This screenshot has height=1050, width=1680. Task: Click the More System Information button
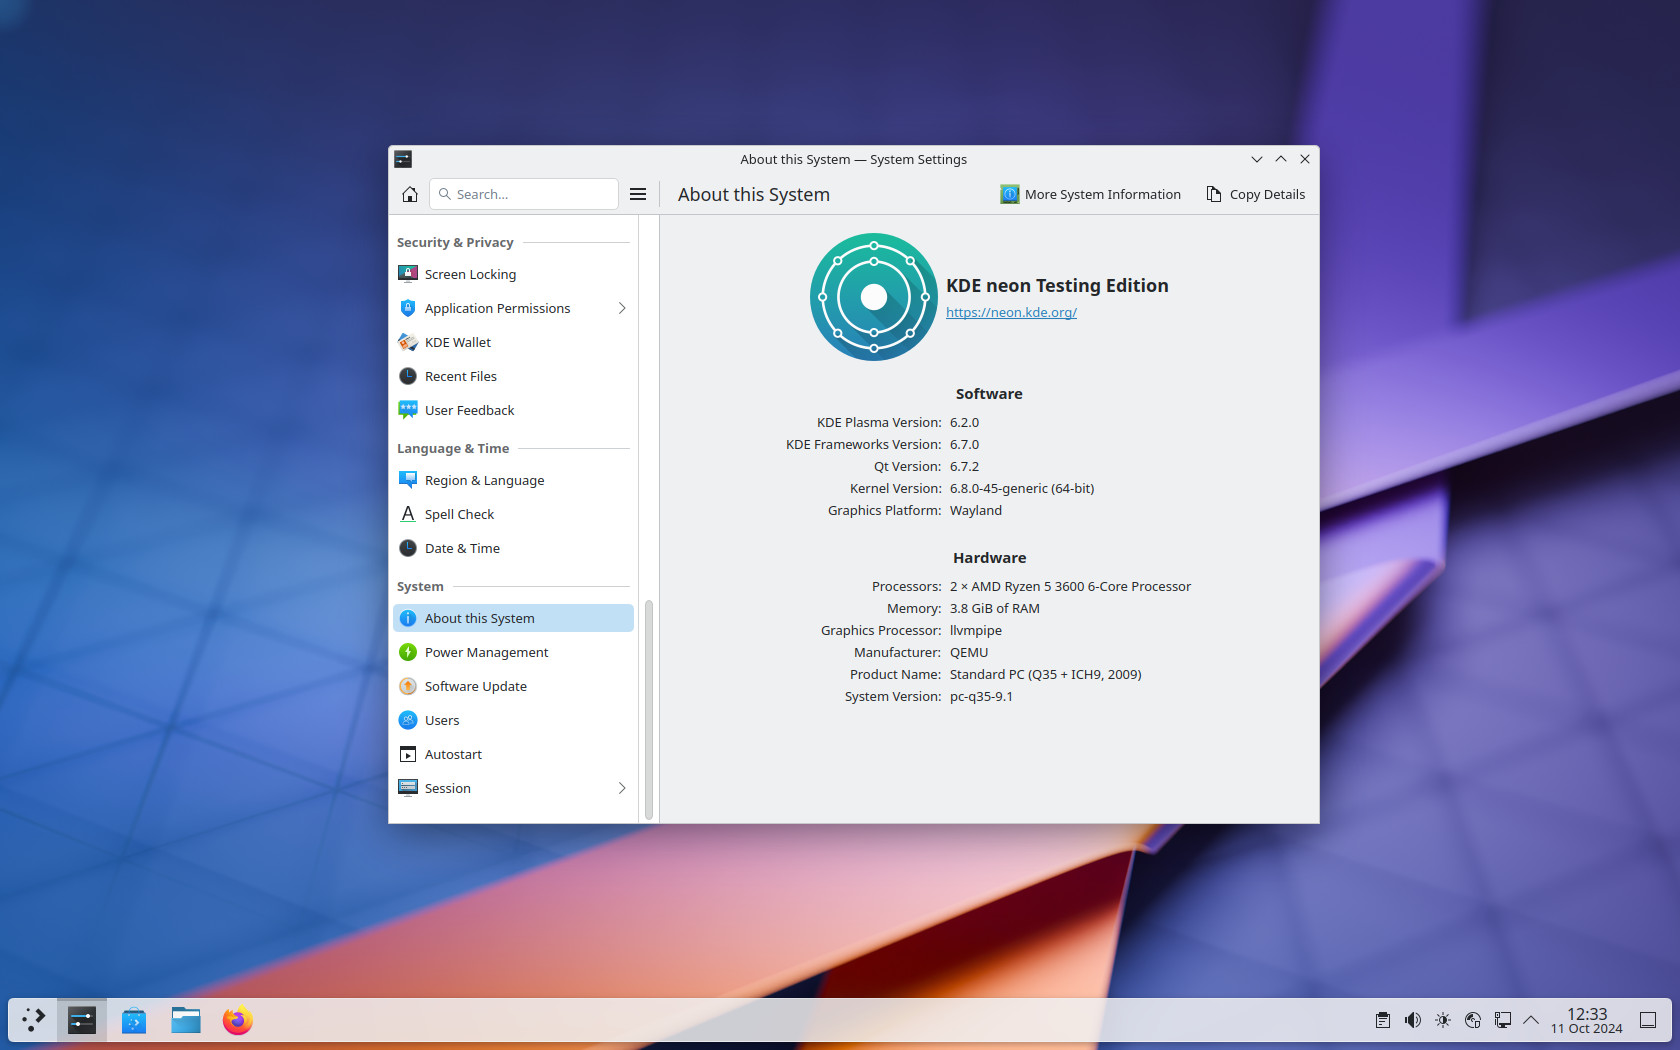[1090, 194]
